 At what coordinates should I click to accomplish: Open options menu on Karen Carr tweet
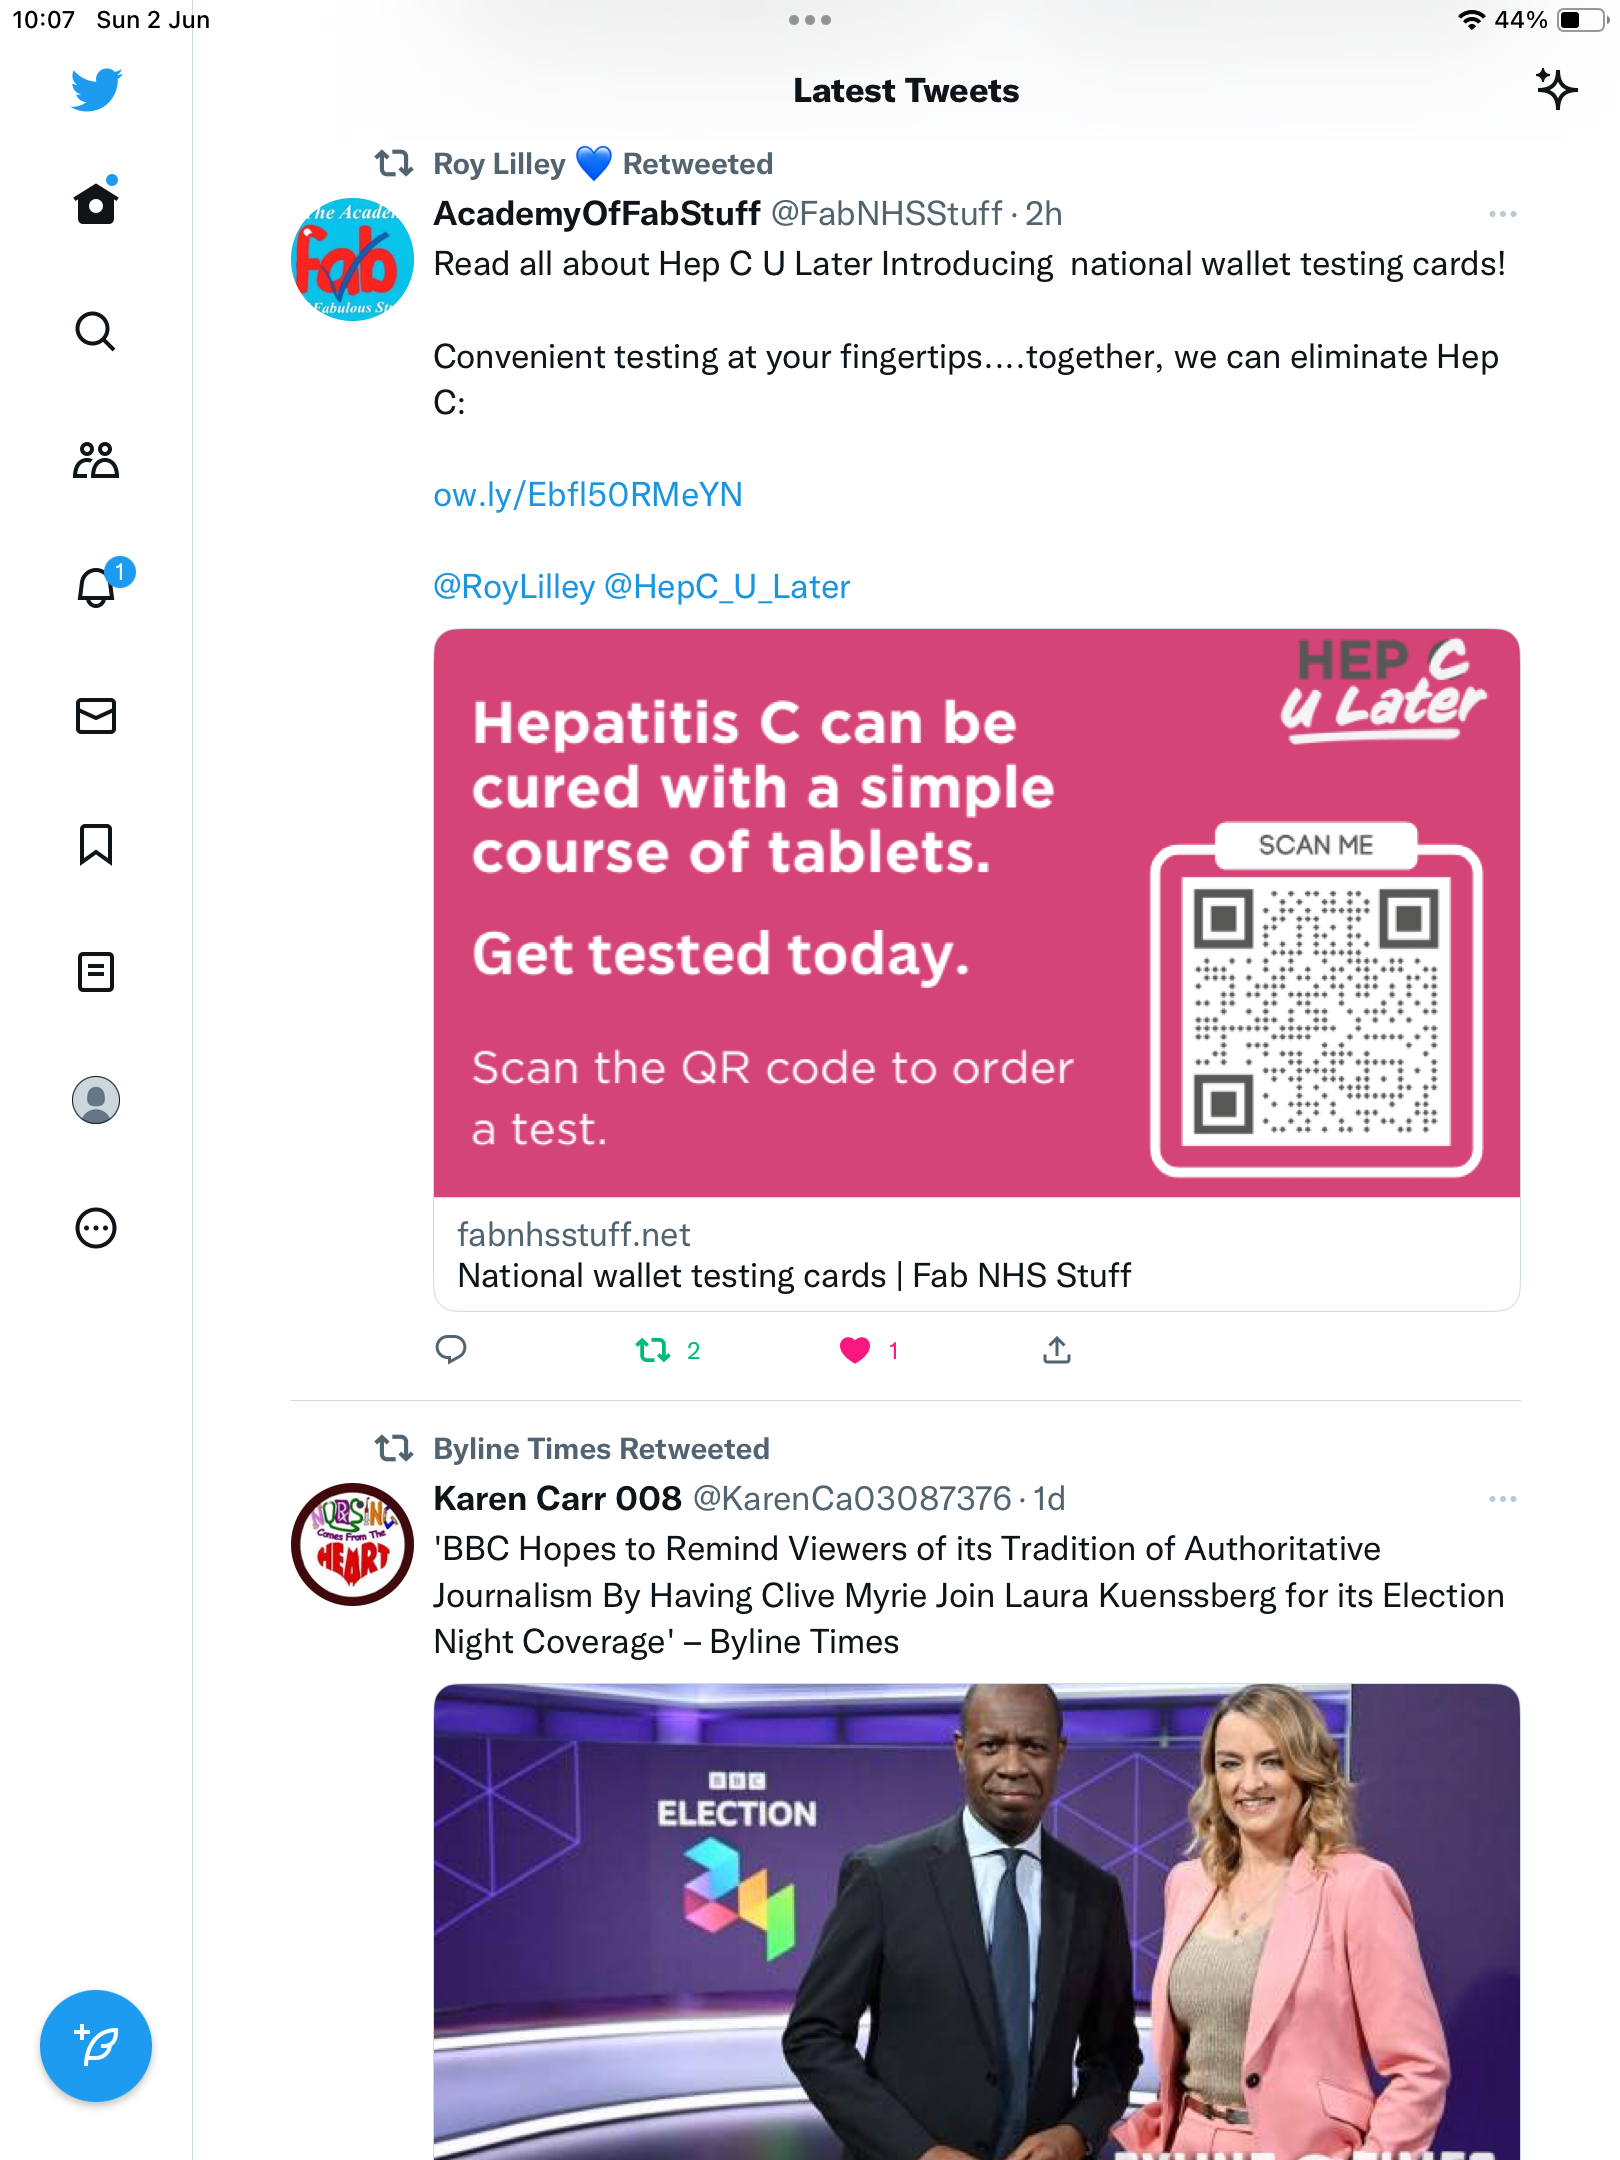click(x=1502, y=1499)
